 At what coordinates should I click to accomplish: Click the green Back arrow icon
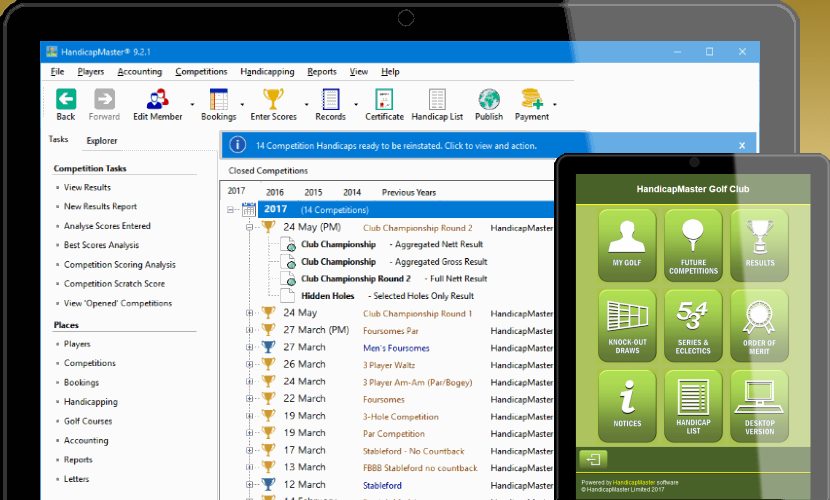click(x=66, y=100)
